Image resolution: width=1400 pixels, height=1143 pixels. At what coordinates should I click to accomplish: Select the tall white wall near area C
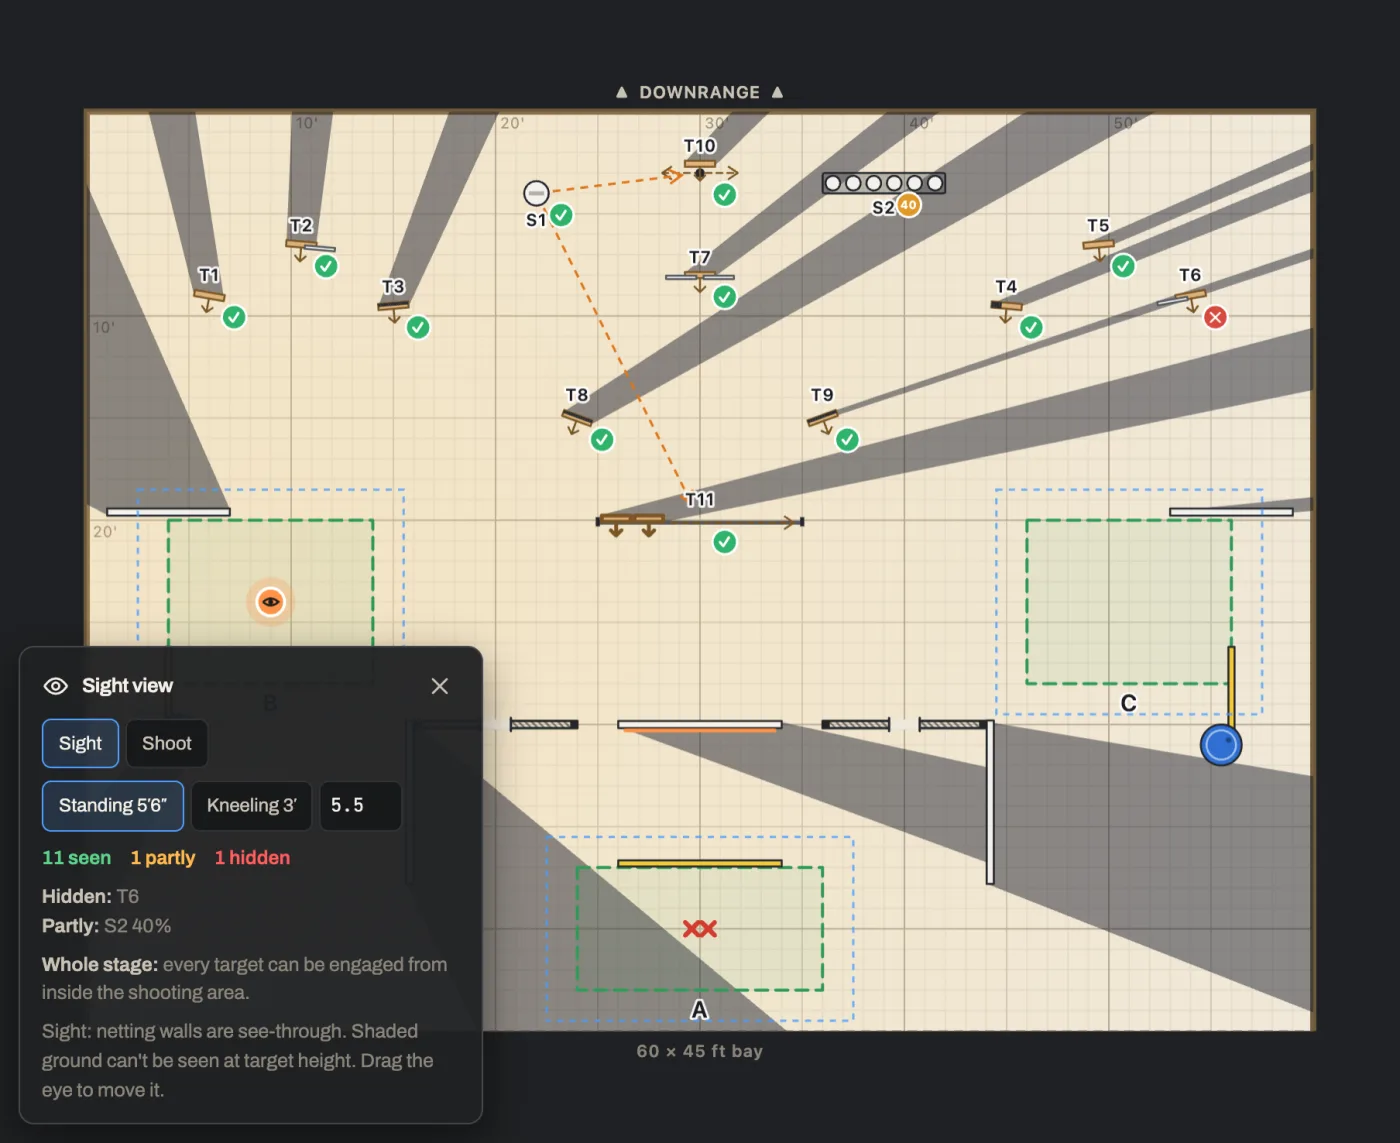pyautogui.click(x=990, y=802)
